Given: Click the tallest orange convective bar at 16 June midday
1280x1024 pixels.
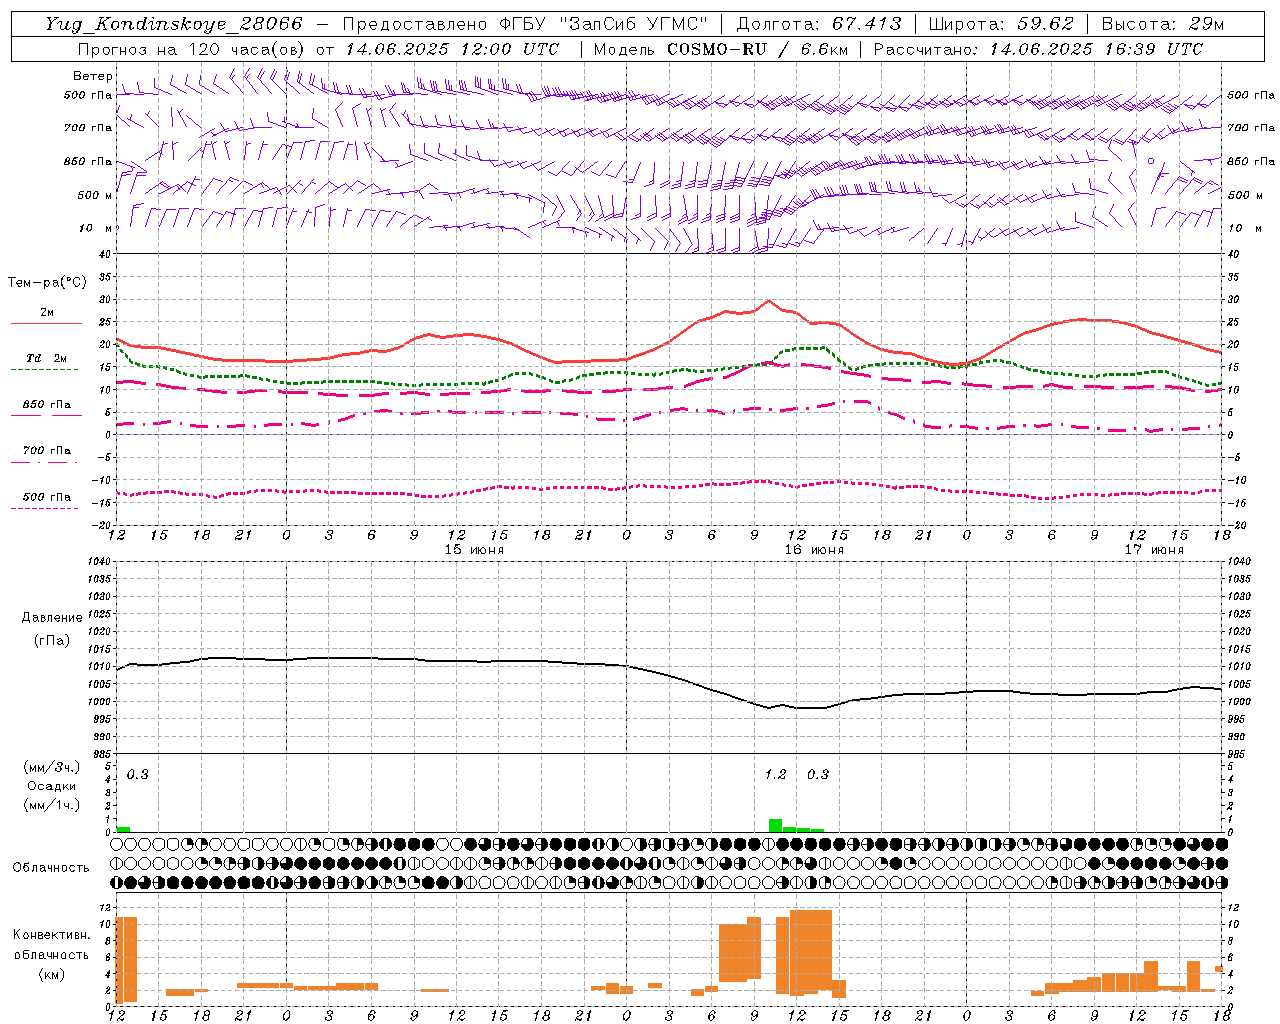Looking at the screenshot, I should click(811, 952).
